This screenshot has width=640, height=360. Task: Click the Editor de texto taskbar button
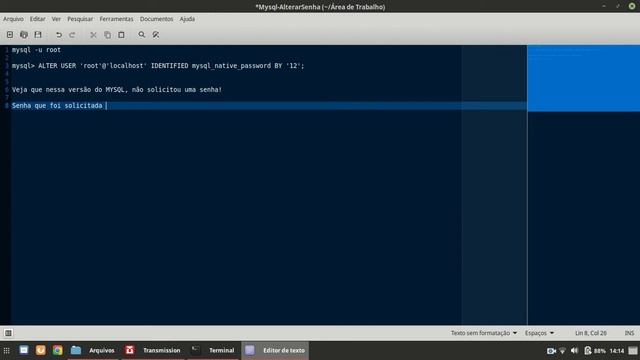275,350
